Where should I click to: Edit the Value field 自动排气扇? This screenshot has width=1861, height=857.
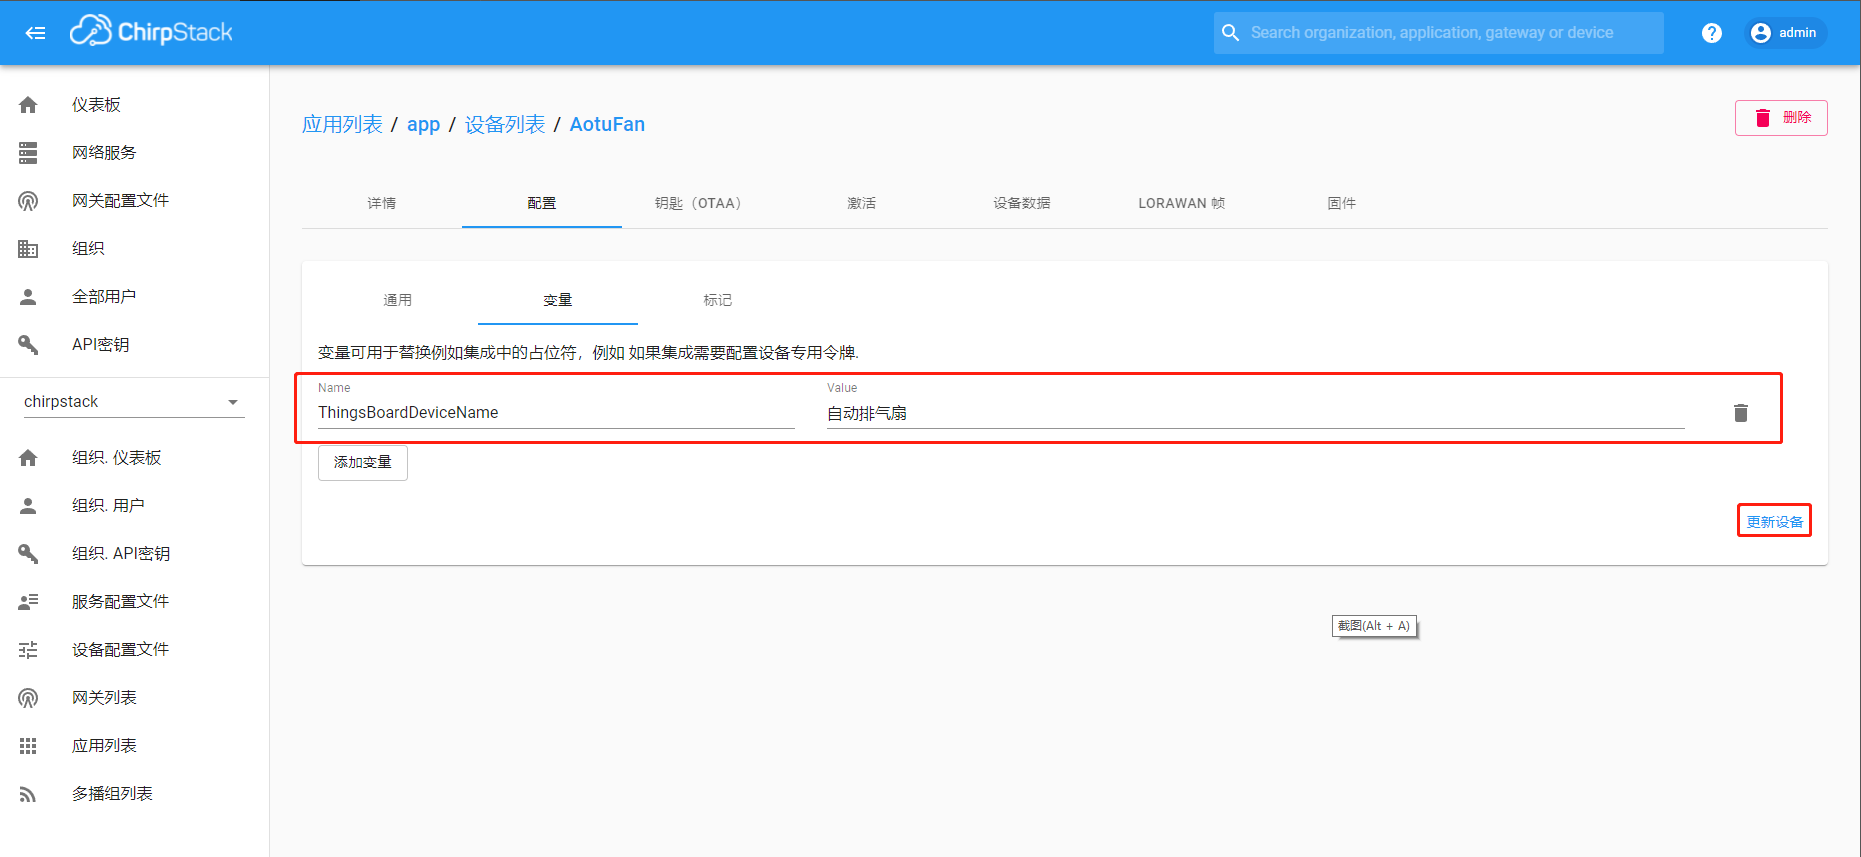point(1256,413)
